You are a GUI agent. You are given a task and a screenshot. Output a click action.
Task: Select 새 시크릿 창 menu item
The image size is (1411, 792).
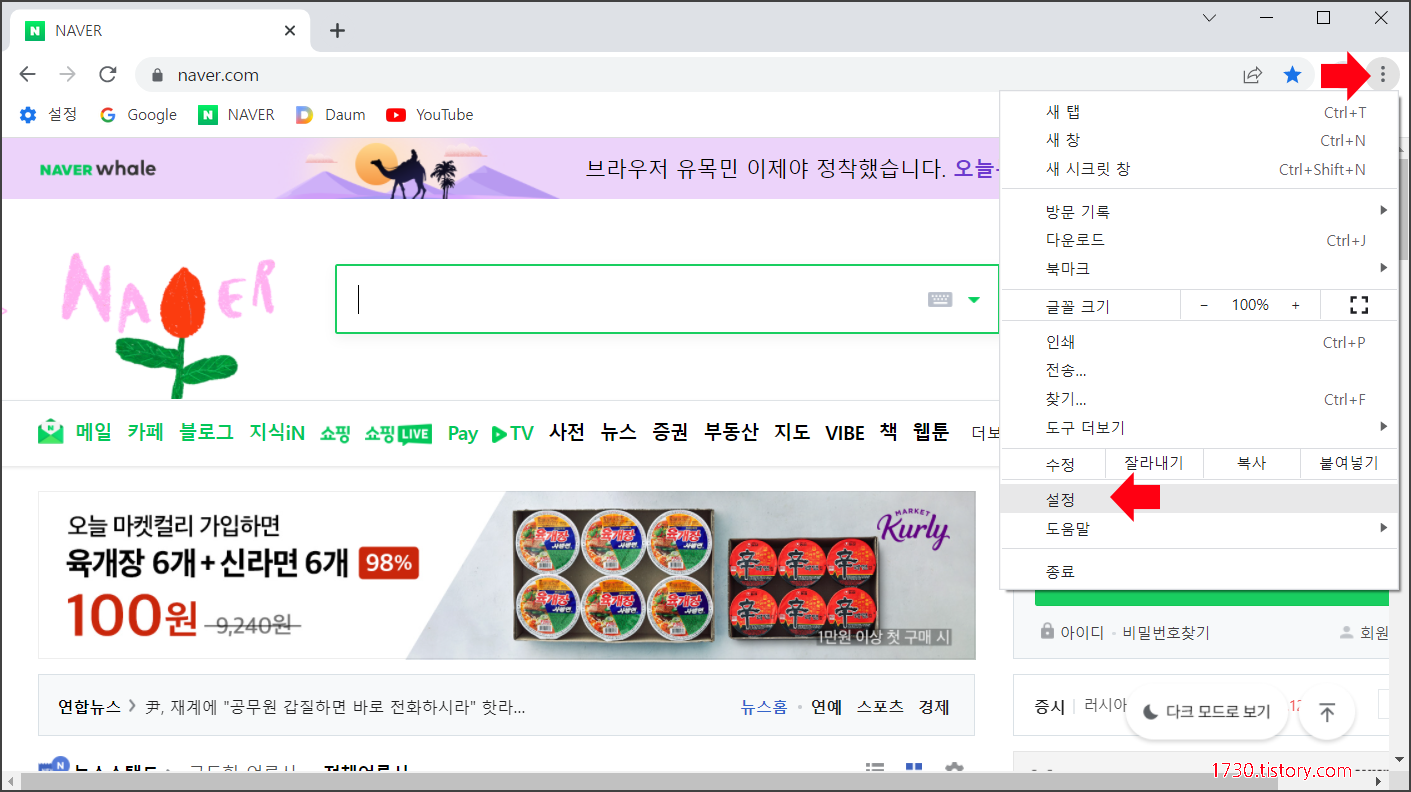coord(1199,169)
